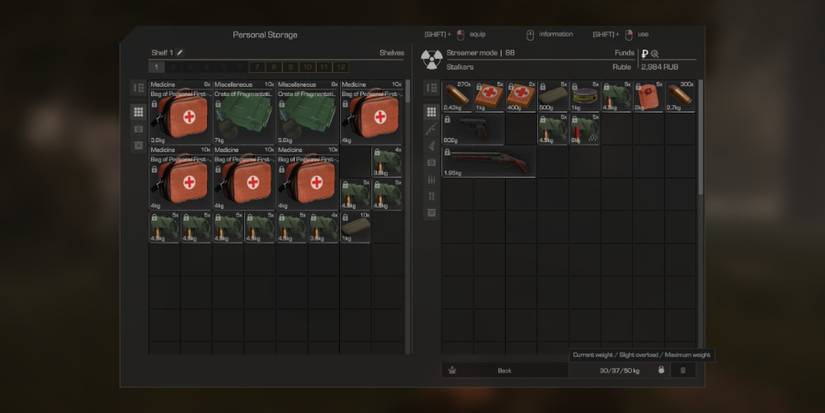Click the weight kettlebell icon

pos(660,370)
